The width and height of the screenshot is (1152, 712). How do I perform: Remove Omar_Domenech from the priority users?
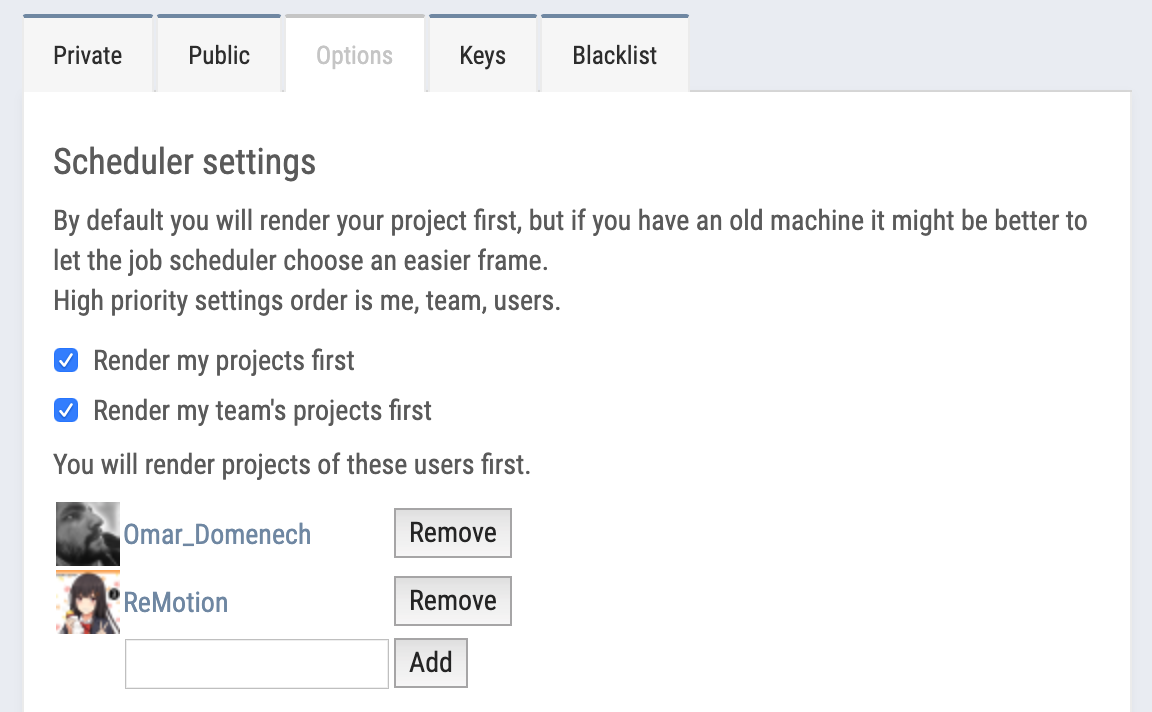[x=453, y=533]
